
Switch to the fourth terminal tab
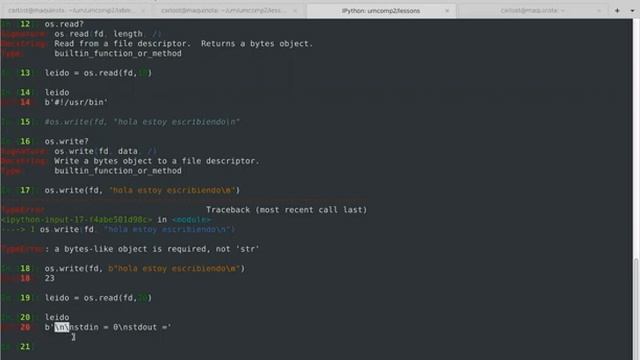(533, 11)
